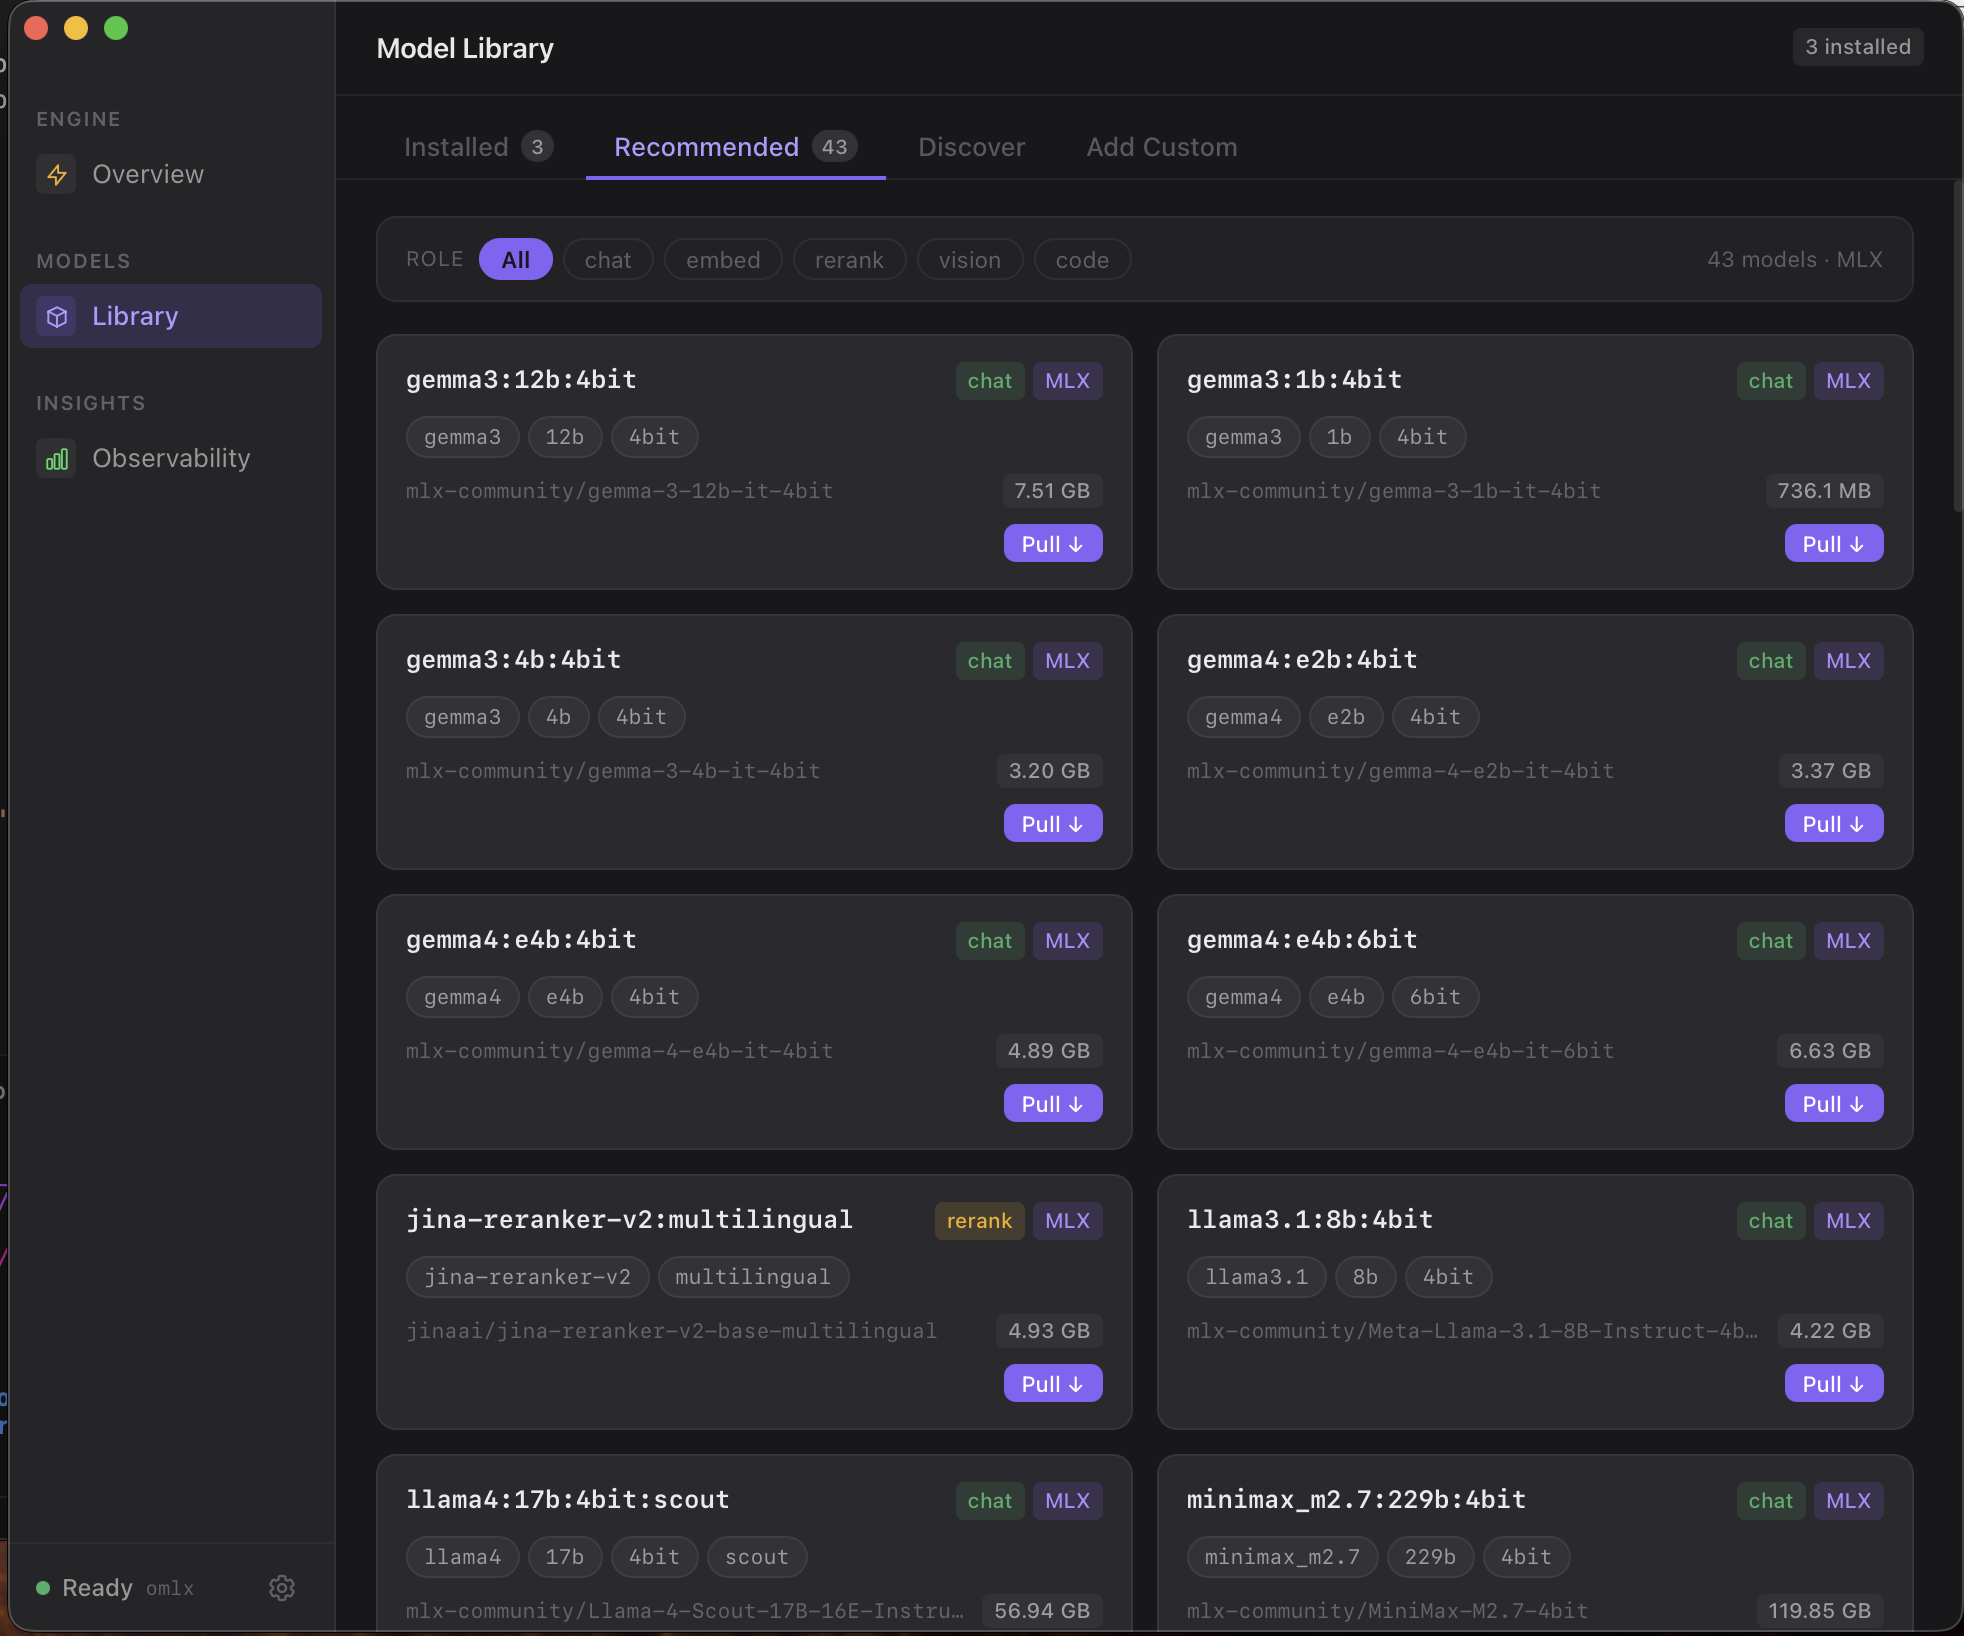1964x1636 pixels.
Task: Filter models by chat role
Action: (608, 260)
